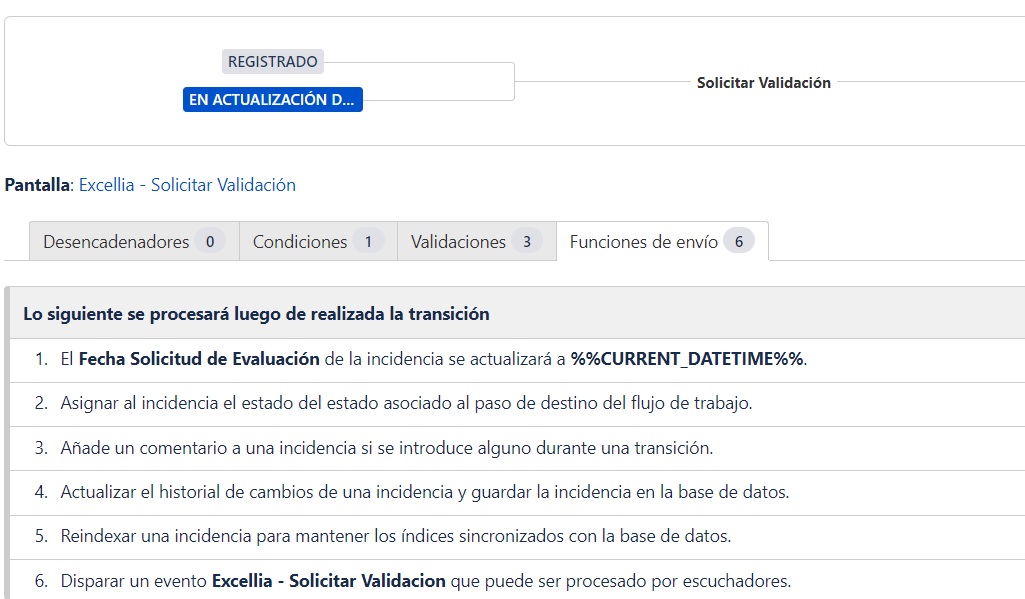Click the EN ACTUALIZACIÓN D... status lozenge
1025x599 pixels.
273,99
